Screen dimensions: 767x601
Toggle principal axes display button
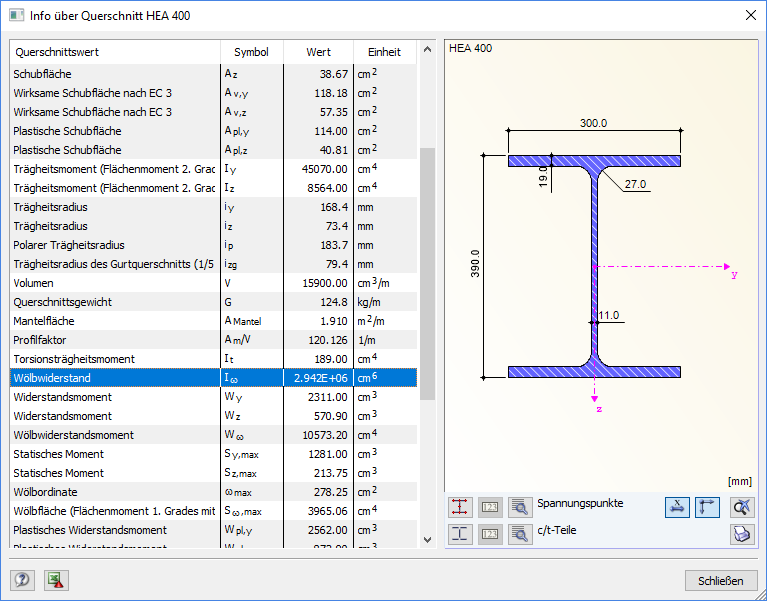pos(707,507)
